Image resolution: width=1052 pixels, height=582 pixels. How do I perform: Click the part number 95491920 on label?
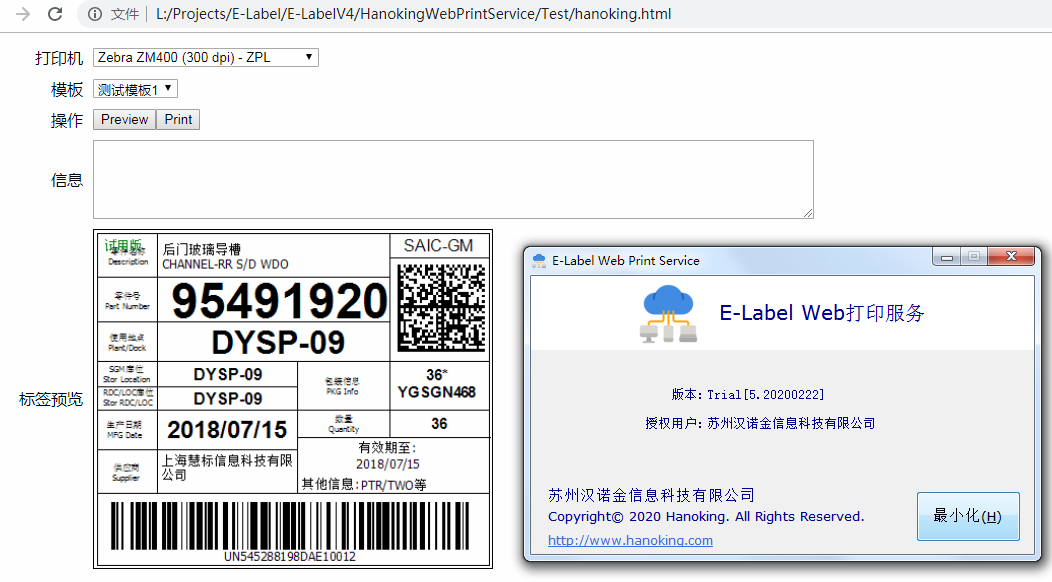pyautogui.click(x=279, y=300)
